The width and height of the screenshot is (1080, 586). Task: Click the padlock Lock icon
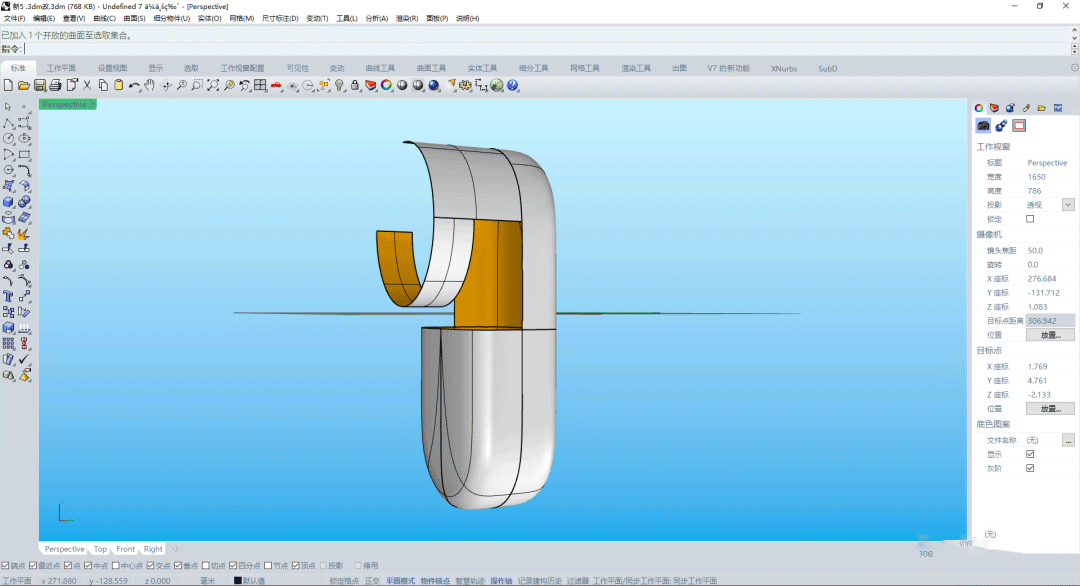(x=354, y=86)
